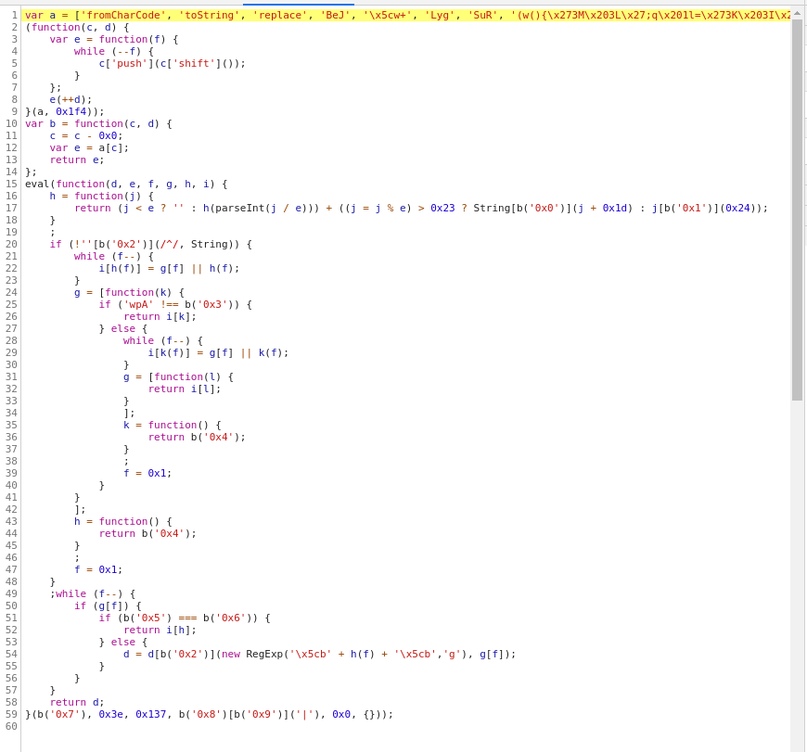Toggle breakpoint at line number 43
This screenshot has width=807, height=752.
coord(11,521)
